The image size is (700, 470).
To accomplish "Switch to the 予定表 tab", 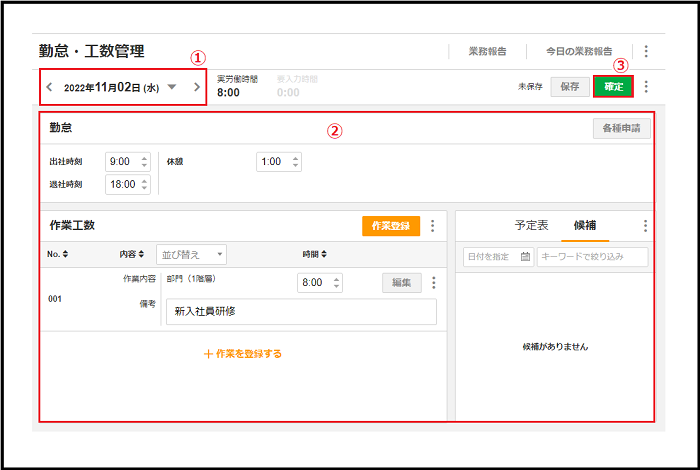I will (531, 226).
